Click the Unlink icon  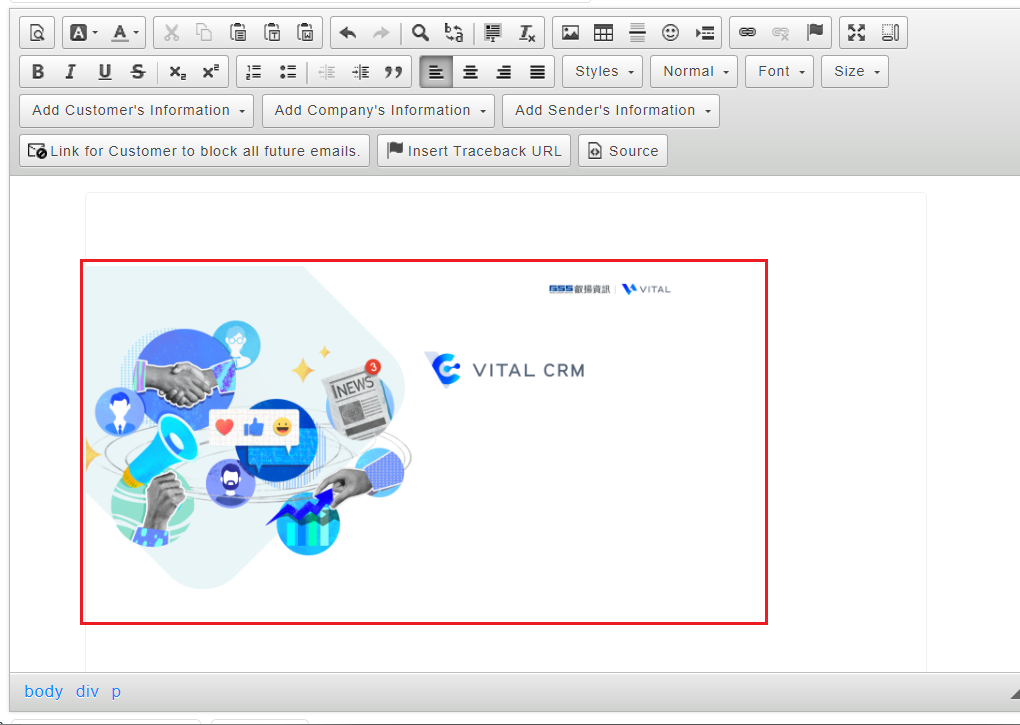coord(781,33)
